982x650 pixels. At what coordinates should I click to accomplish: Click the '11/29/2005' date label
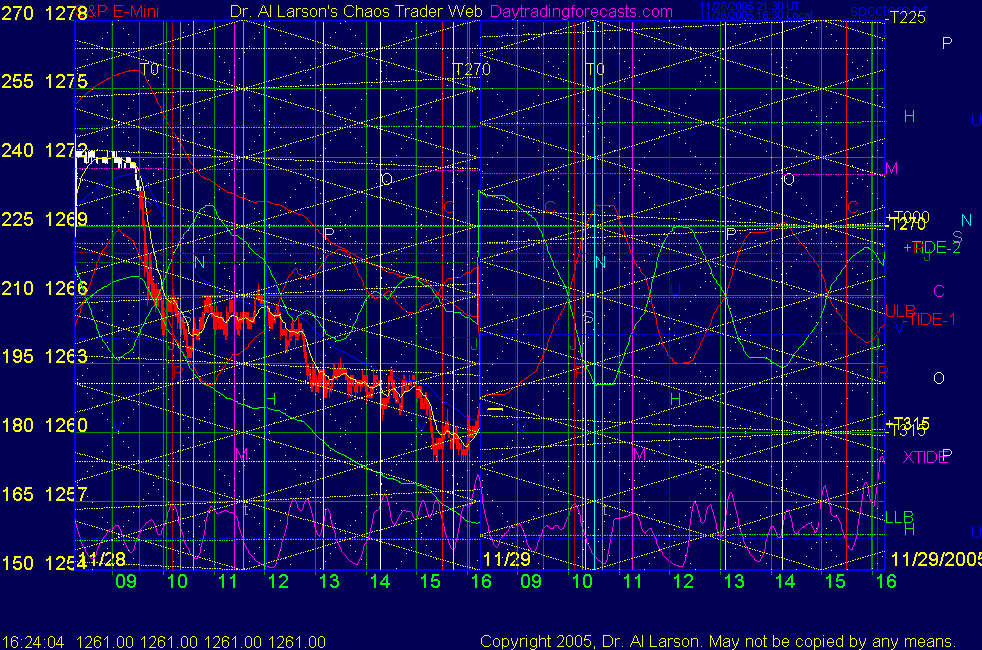tap(936, 559)
